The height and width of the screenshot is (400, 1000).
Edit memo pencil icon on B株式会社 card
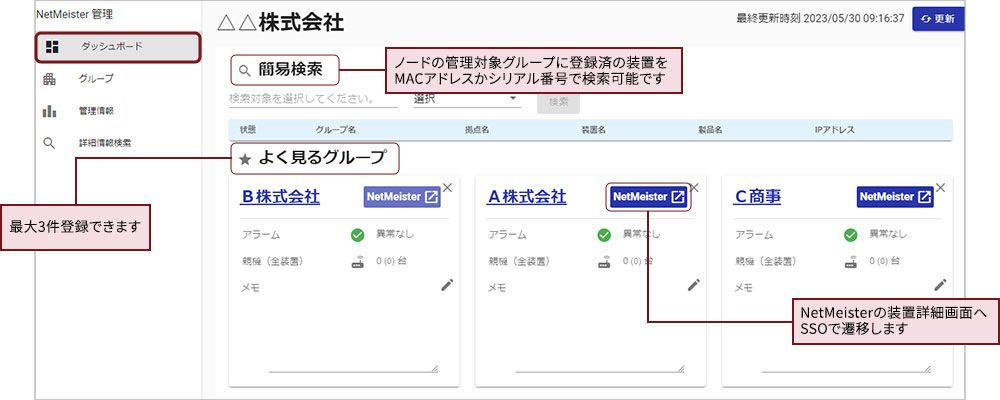click(447, 285)
